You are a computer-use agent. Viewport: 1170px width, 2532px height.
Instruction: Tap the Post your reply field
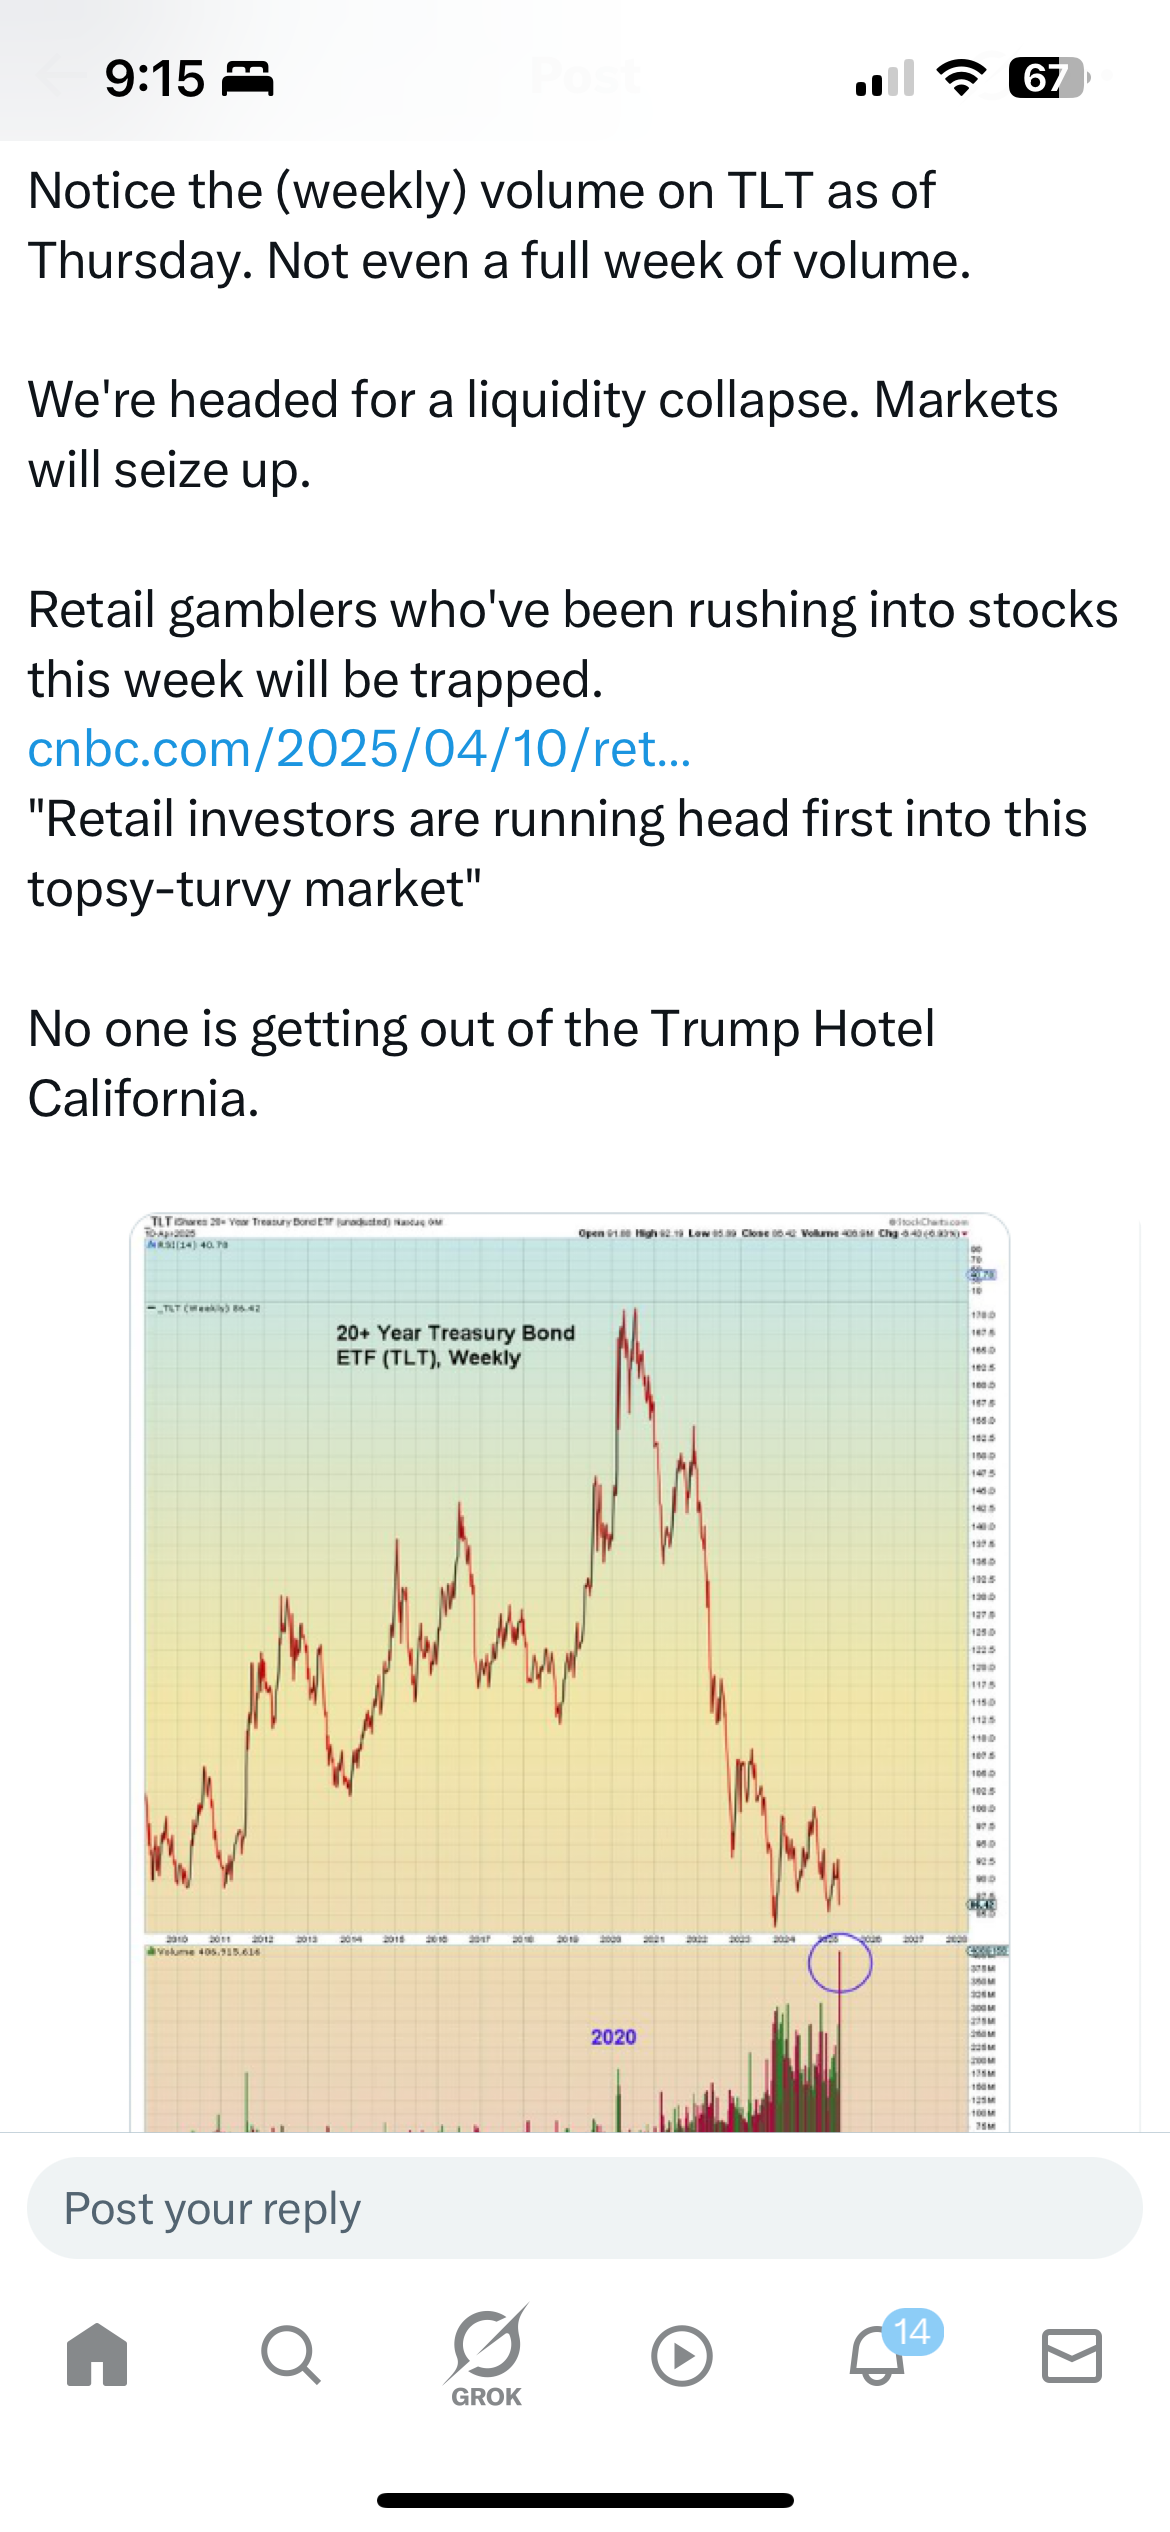(585, 2209)
